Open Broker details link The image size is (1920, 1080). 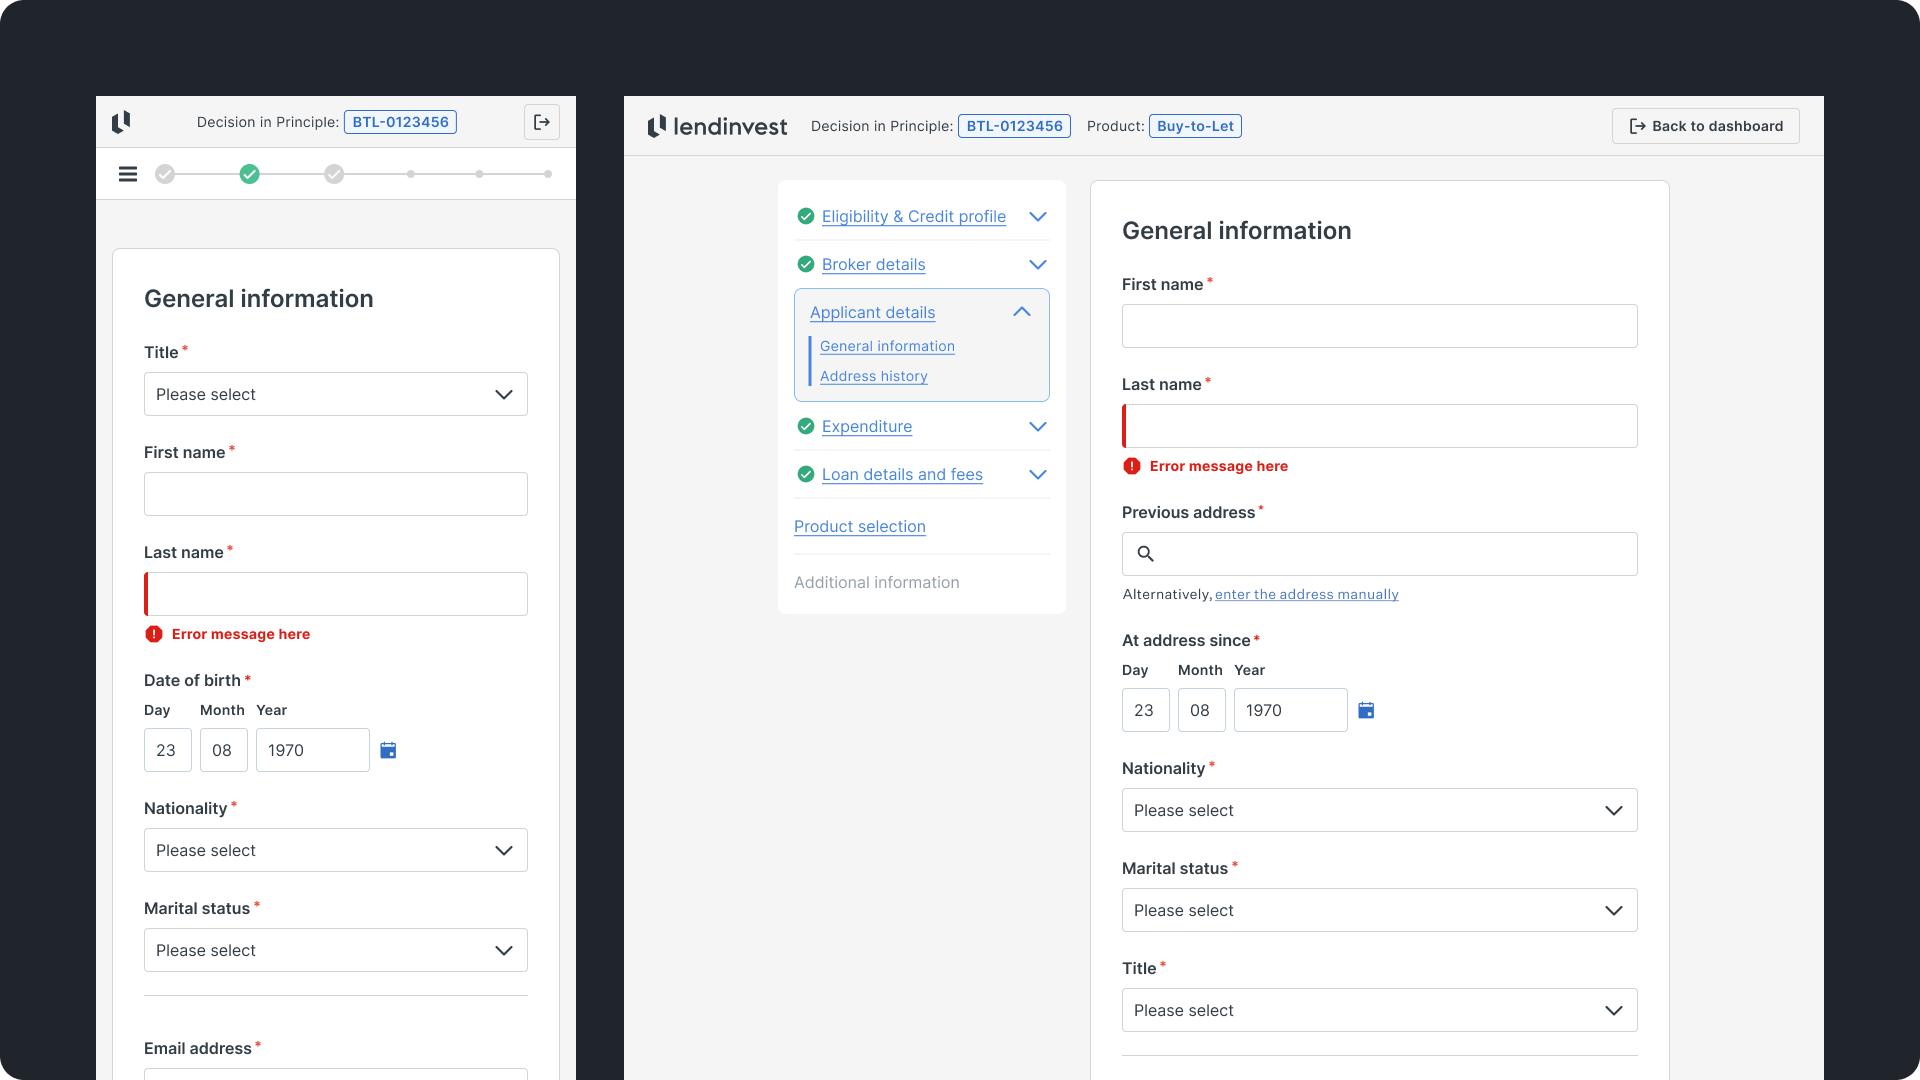point(874,264)
